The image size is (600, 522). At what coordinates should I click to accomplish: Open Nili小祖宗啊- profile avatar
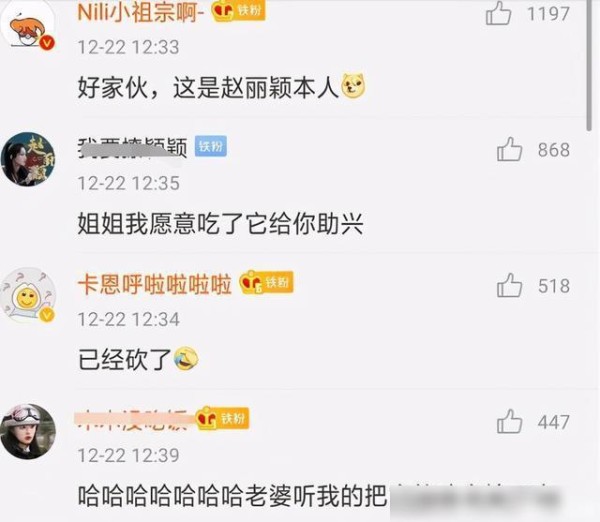click(28, 26)
